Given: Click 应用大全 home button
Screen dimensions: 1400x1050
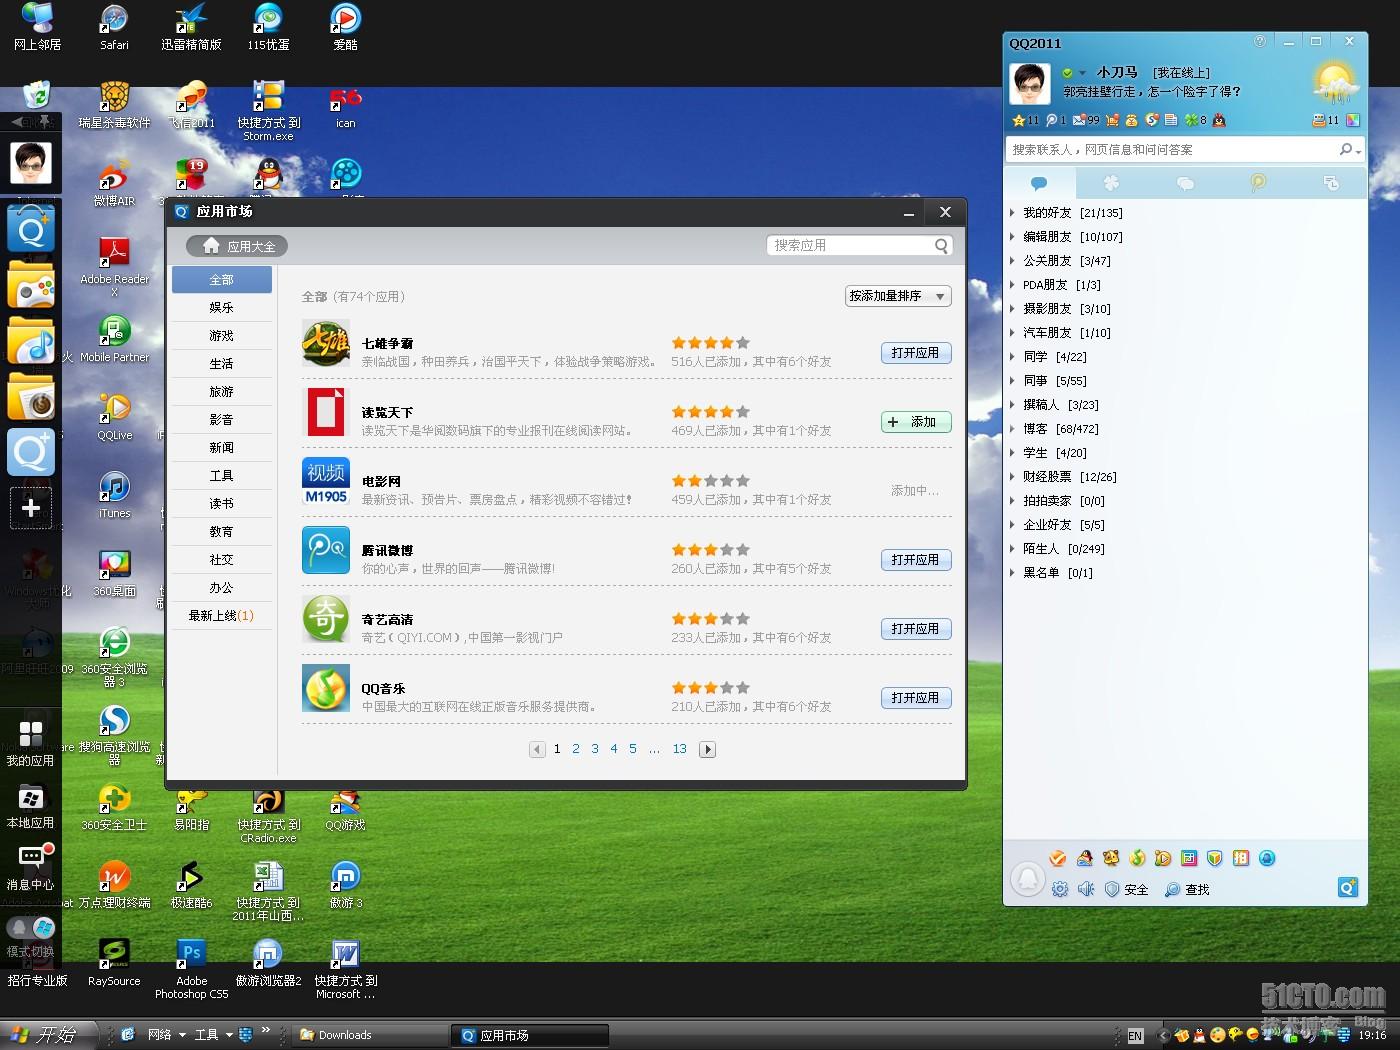Looking at the screenshot, I should pyautogui.click(x=237, y=246).
